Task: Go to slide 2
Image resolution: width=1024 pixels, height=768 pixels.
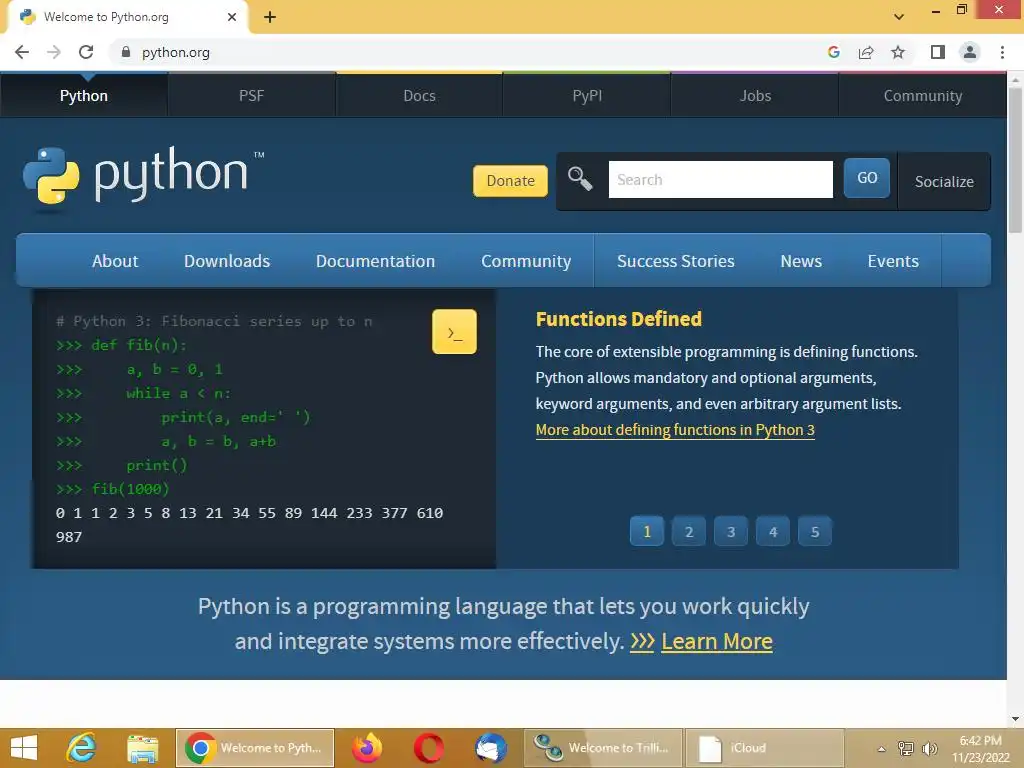Action: pyautogui.click(x=688, y=531)
